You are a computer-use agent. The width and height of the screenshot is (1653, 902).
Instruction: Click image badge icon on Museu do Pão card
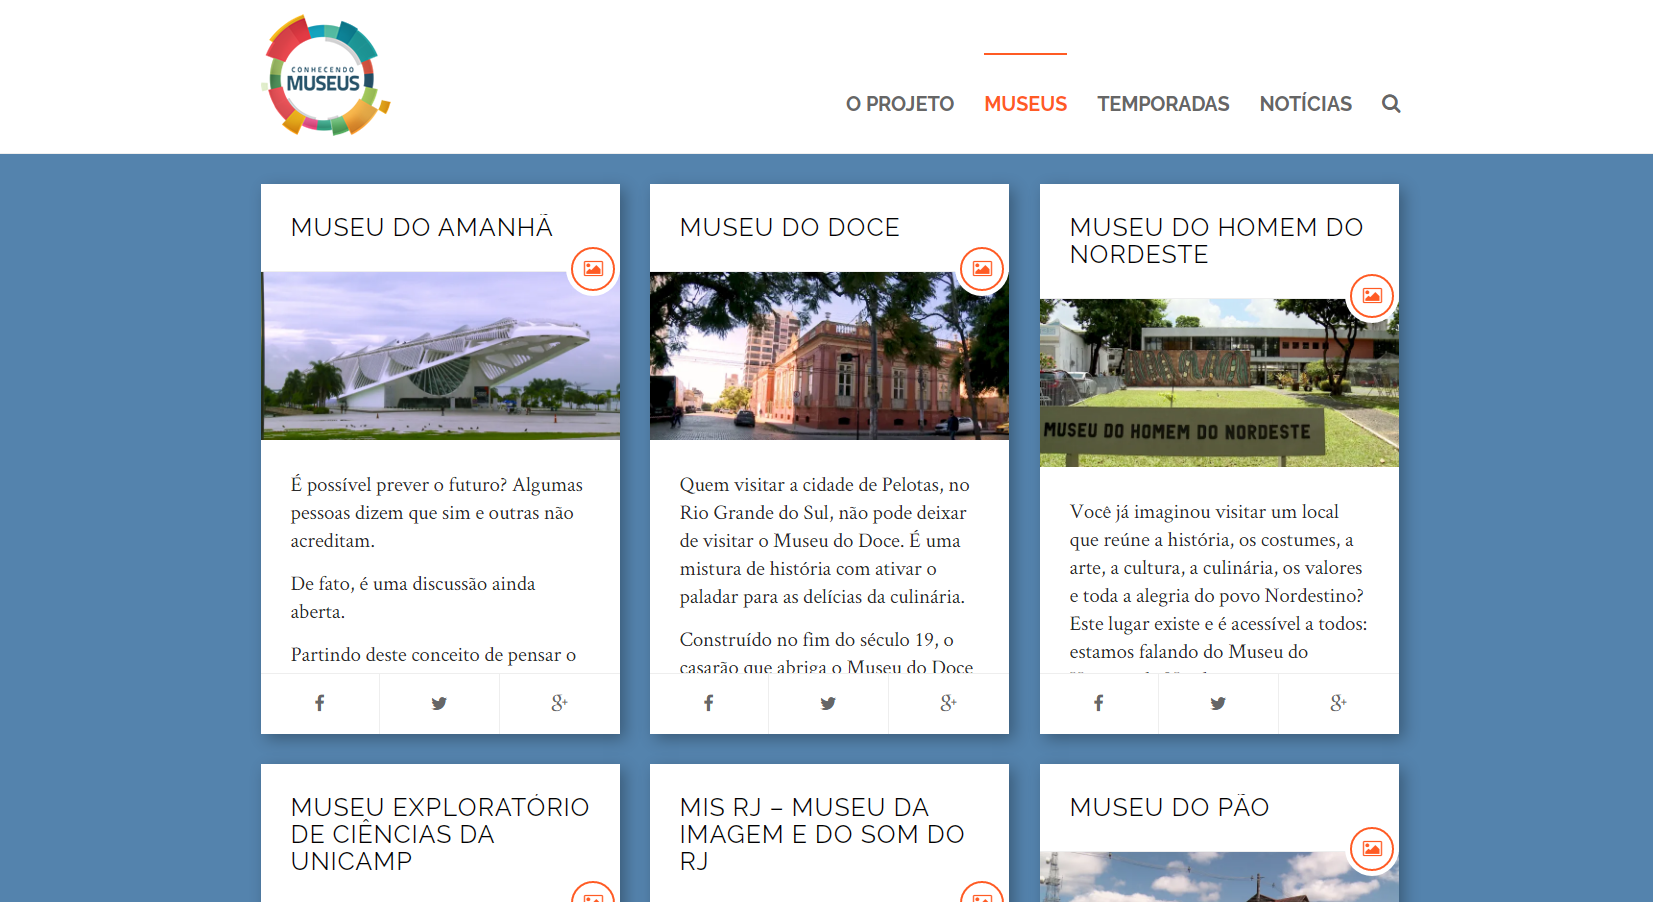click(1372, 849)
